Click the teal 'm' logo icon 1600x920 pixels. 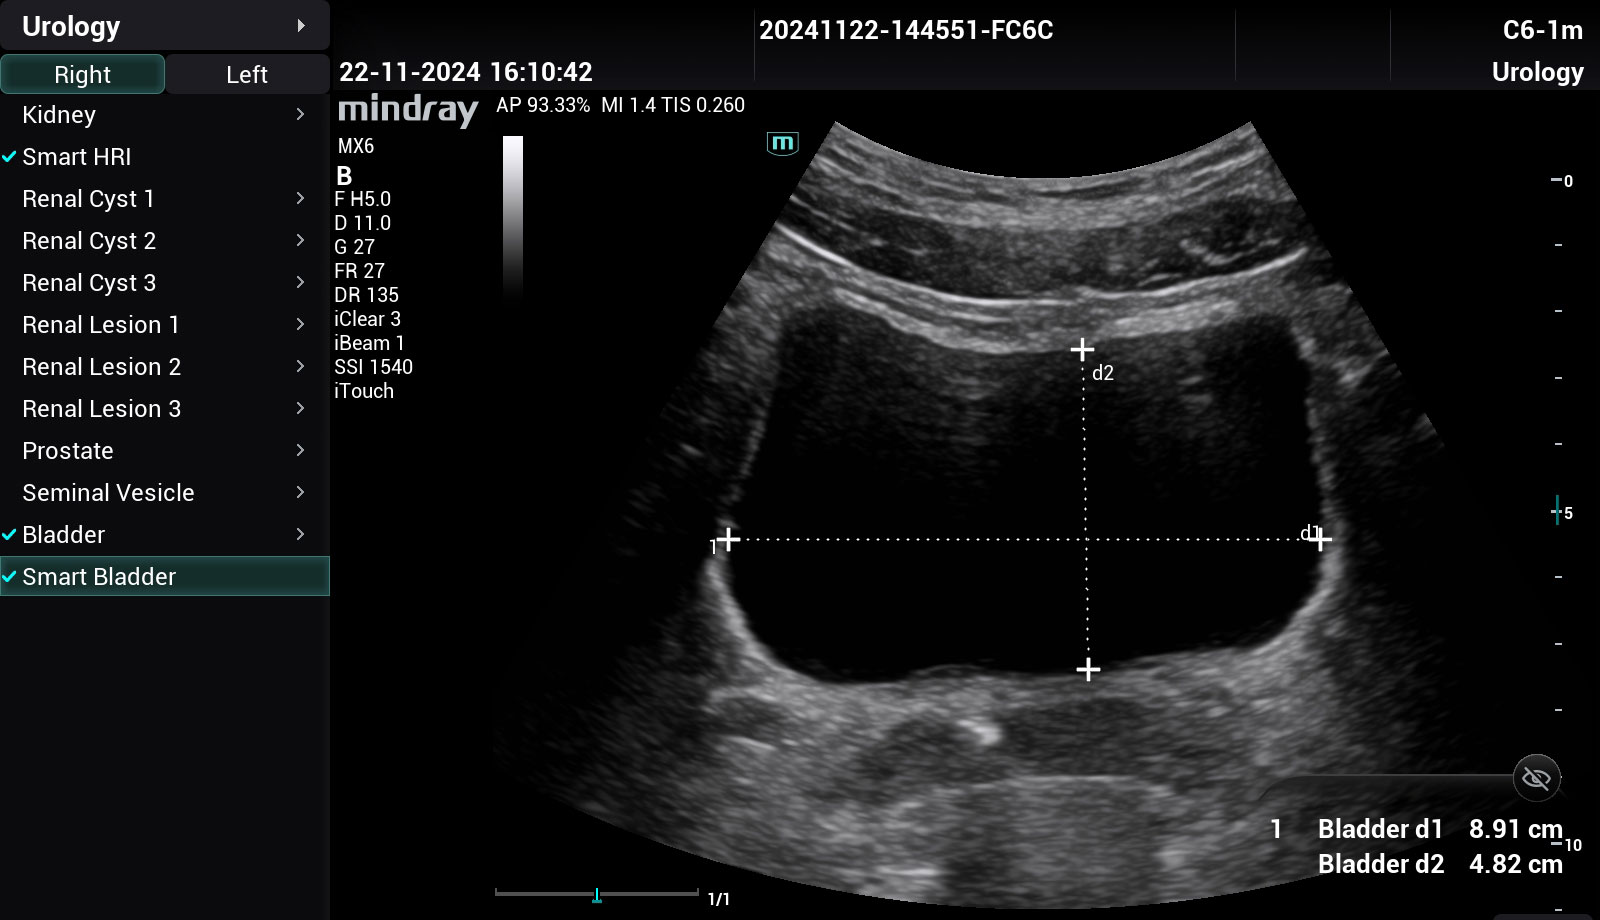pyautogui.click(x=782, y=143)
